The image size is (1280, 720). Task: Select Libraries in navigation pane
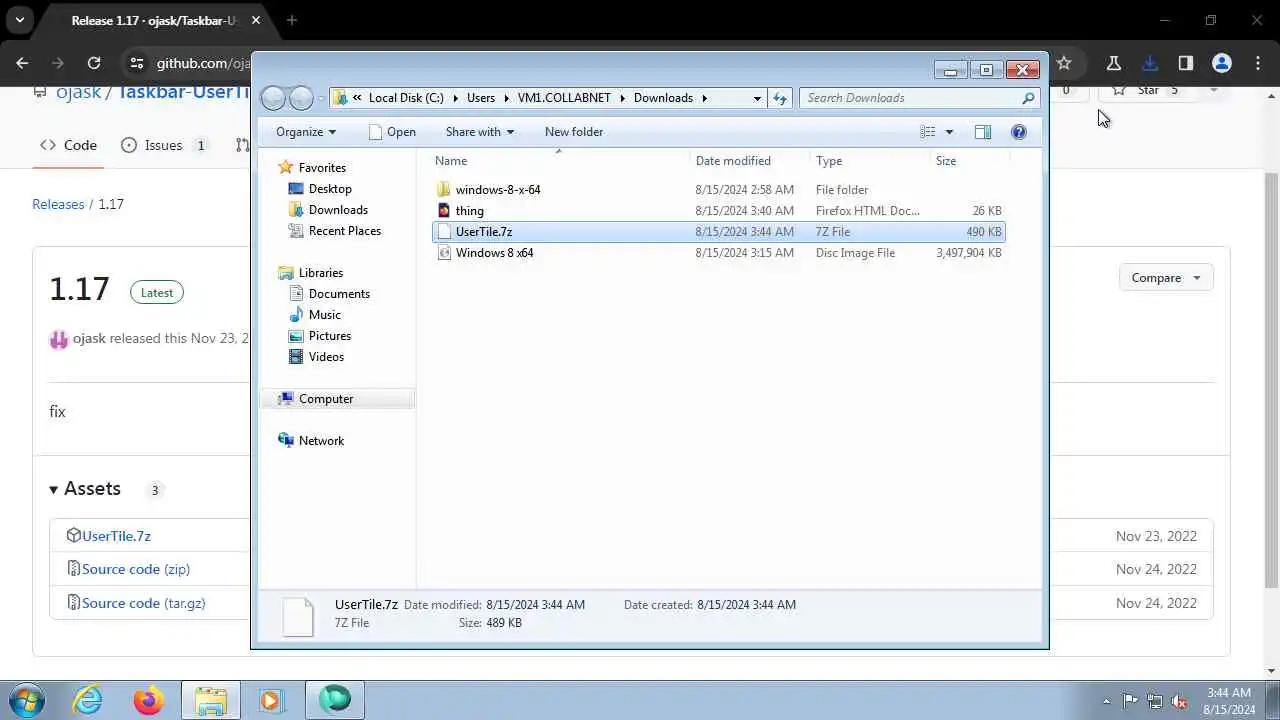[x=320, y=273]
